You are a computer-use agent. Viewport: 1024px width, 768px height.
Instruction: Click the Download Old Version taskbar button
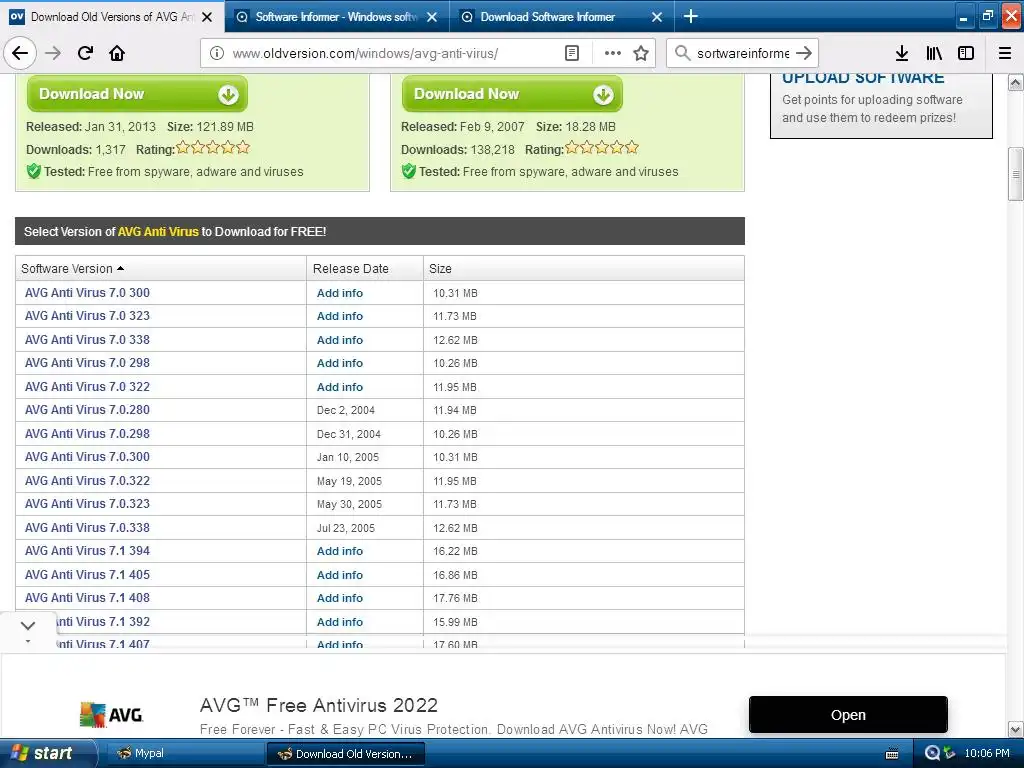pyautogui.click(x=346, y=754)
